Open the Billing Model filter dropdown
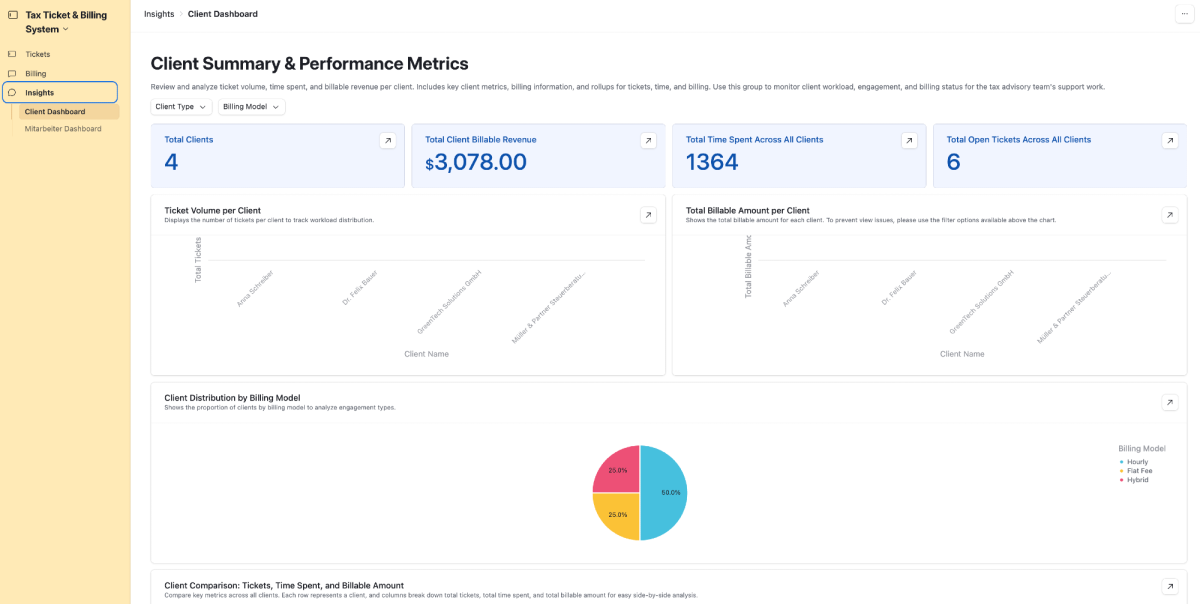 (x=251, y=106)
